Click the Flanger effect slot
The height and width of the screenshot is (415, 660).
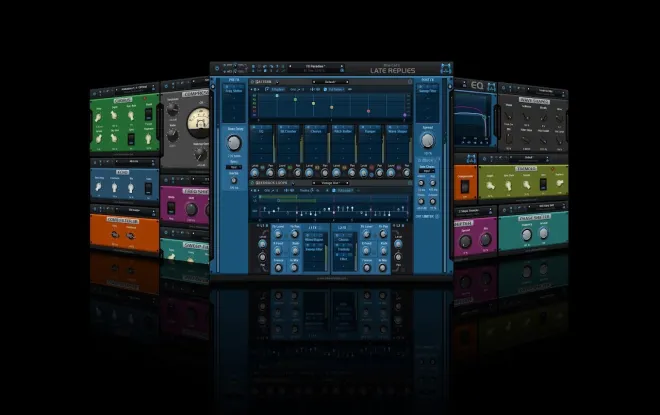370,131
